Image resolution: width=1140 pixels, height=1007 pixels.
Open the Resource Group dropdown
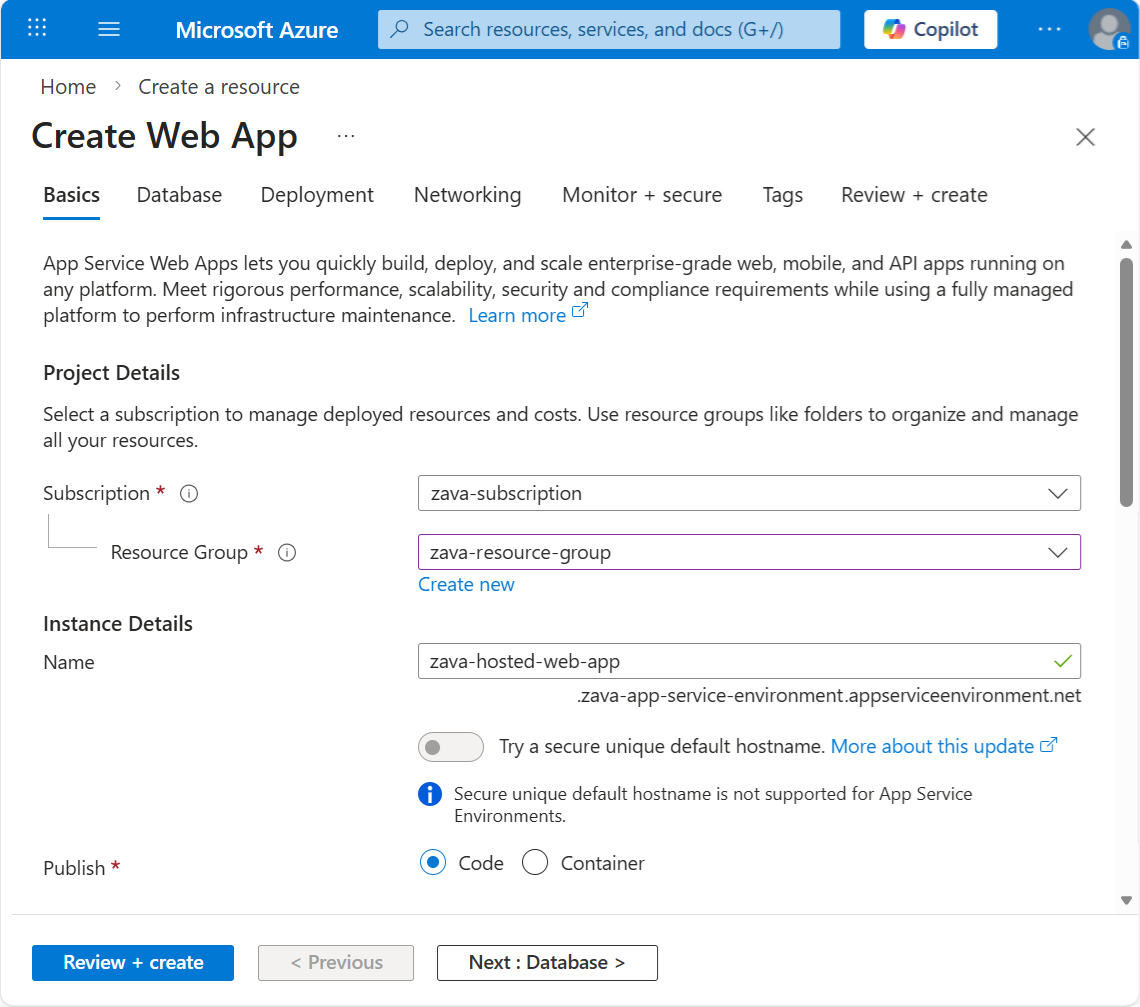click(x=1058, y=552)
